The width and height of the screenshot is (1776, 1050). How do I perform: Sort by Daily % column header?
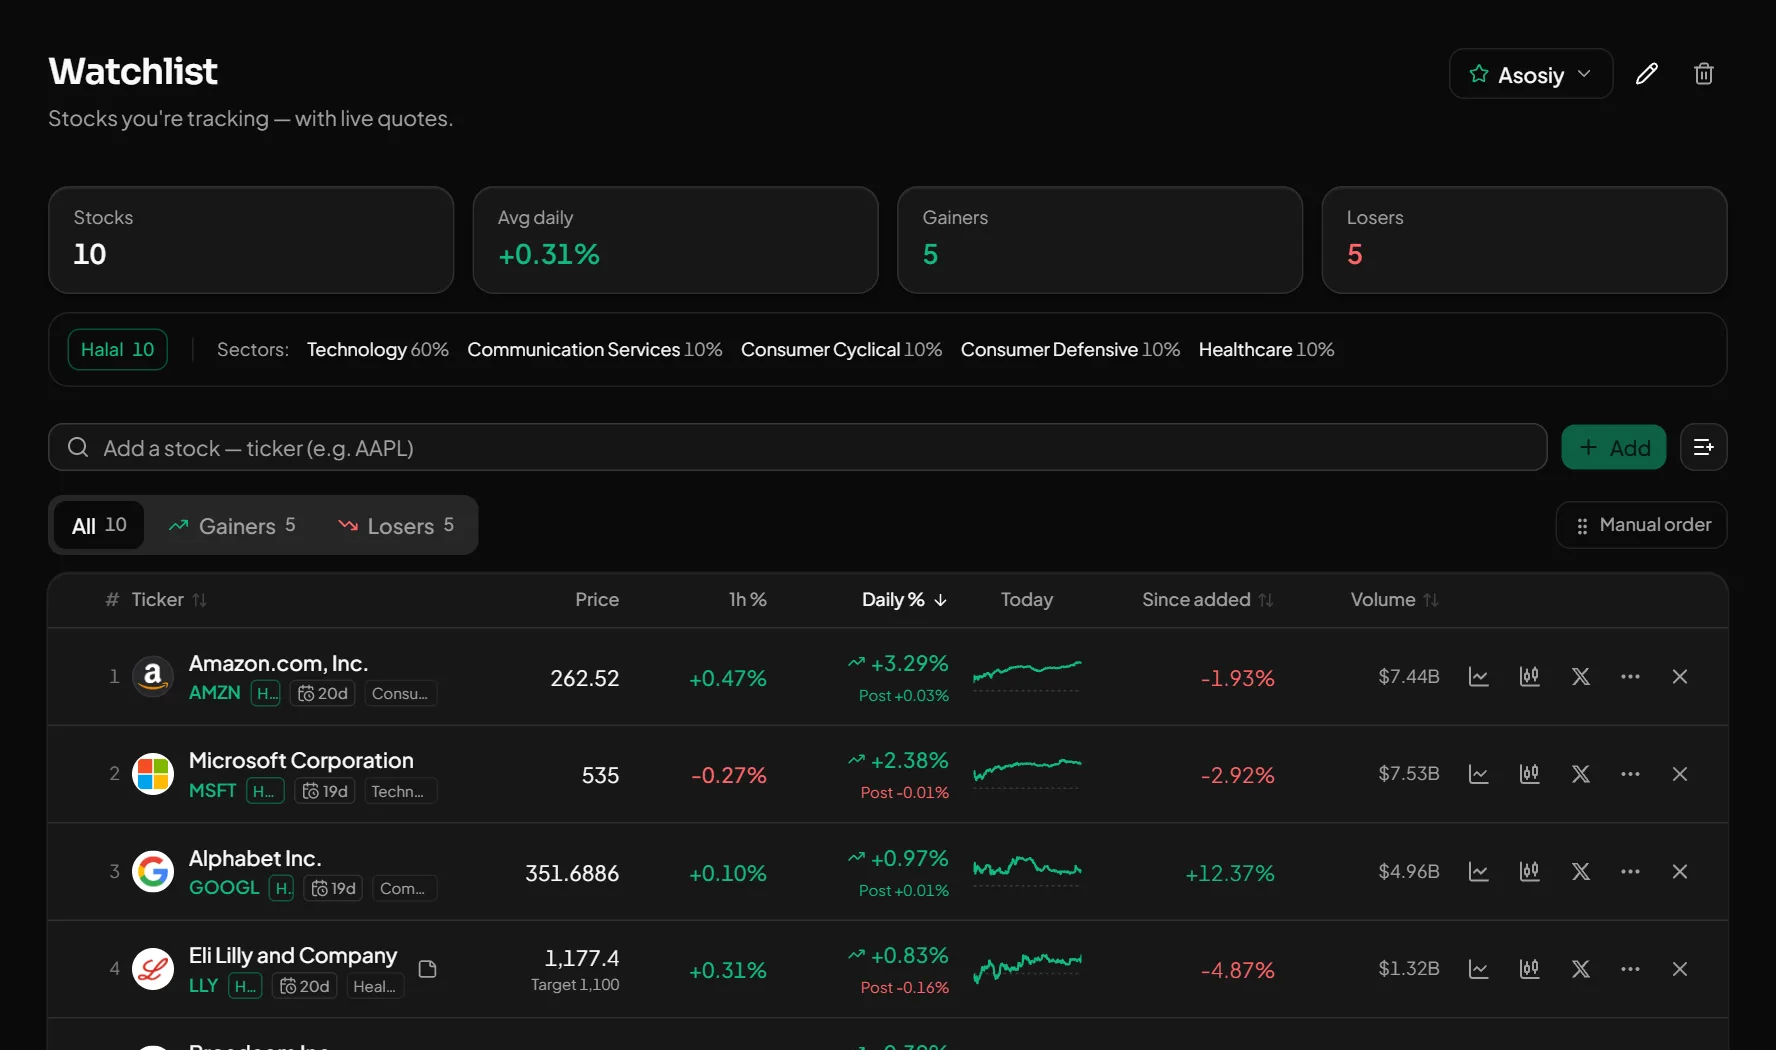904,600
